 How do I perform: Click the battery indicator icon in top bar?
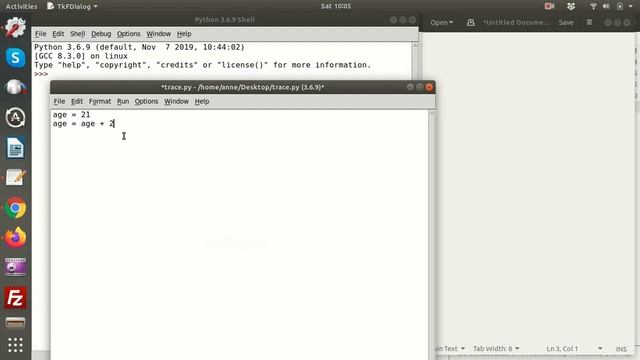620,6
